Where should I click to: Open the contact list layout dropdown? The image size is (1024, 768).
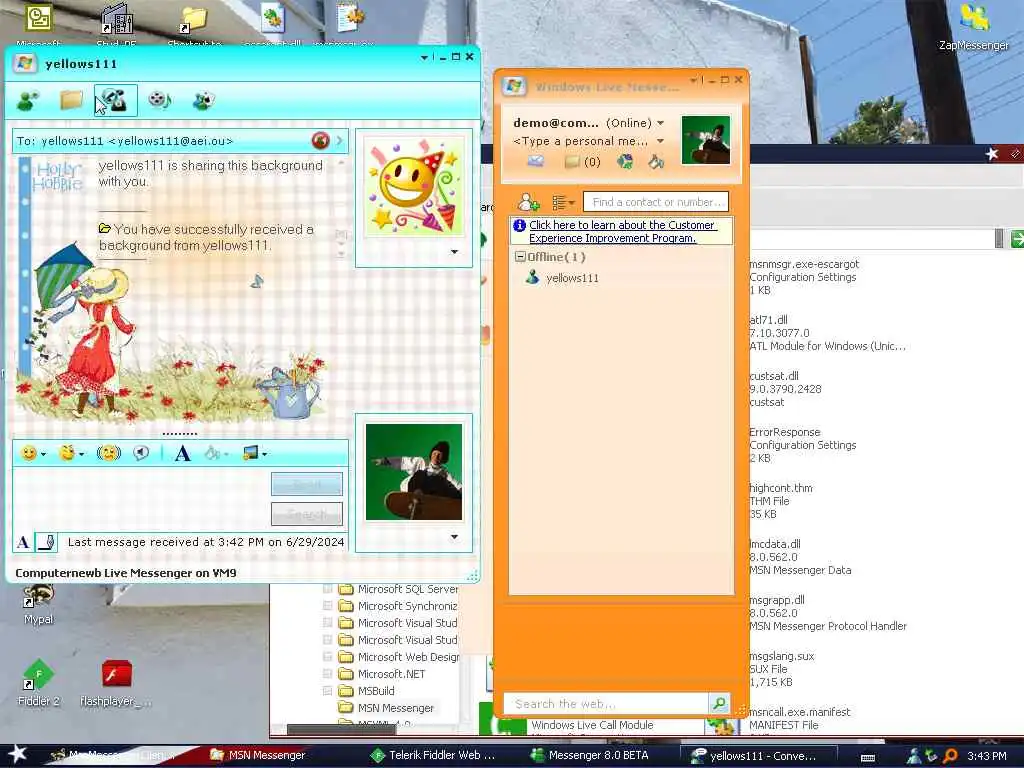point(563,202)
